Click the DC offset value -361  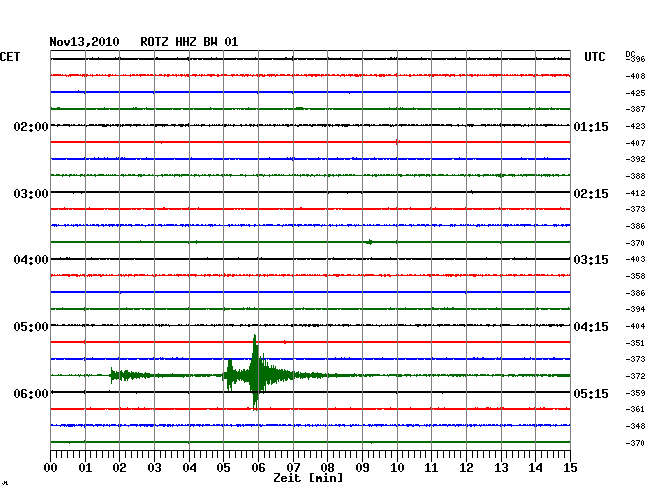click(635, 409)
